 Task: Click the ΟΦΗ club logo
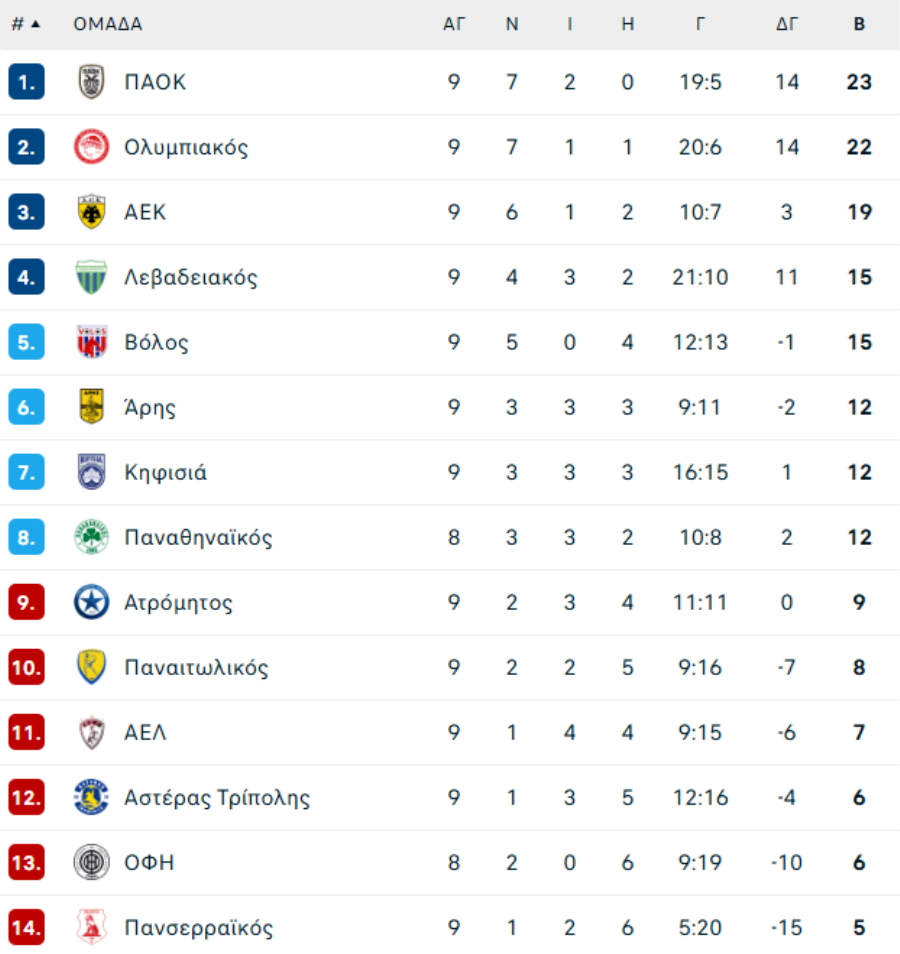(x=92, y=862)
